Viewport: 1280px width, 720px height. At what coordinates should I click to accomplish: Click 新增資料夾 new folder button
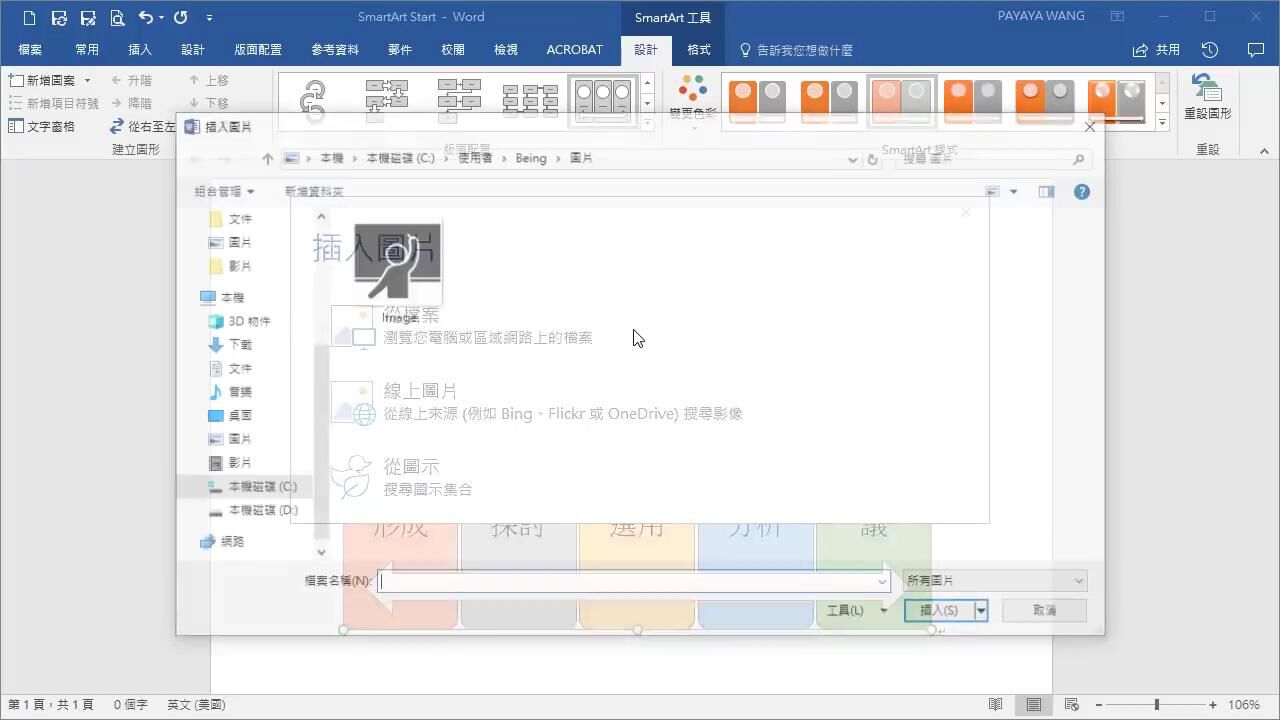314,191
